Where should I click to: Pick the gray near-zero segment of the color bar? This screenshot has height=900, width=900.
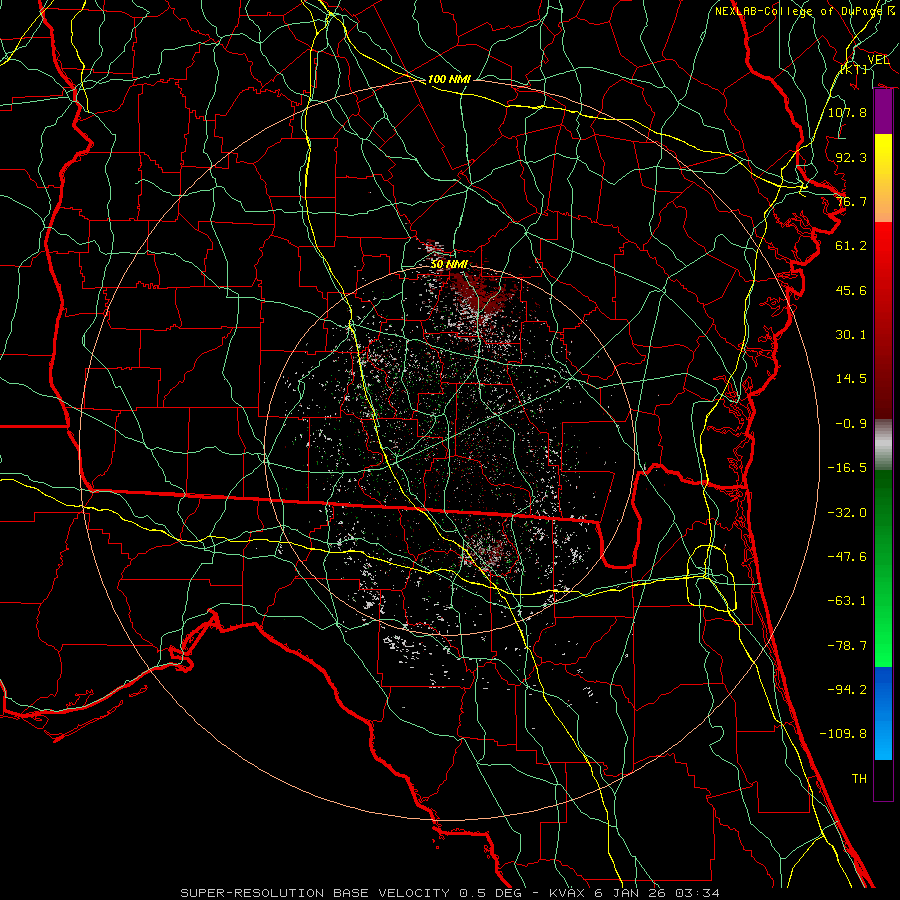(883, 445)
